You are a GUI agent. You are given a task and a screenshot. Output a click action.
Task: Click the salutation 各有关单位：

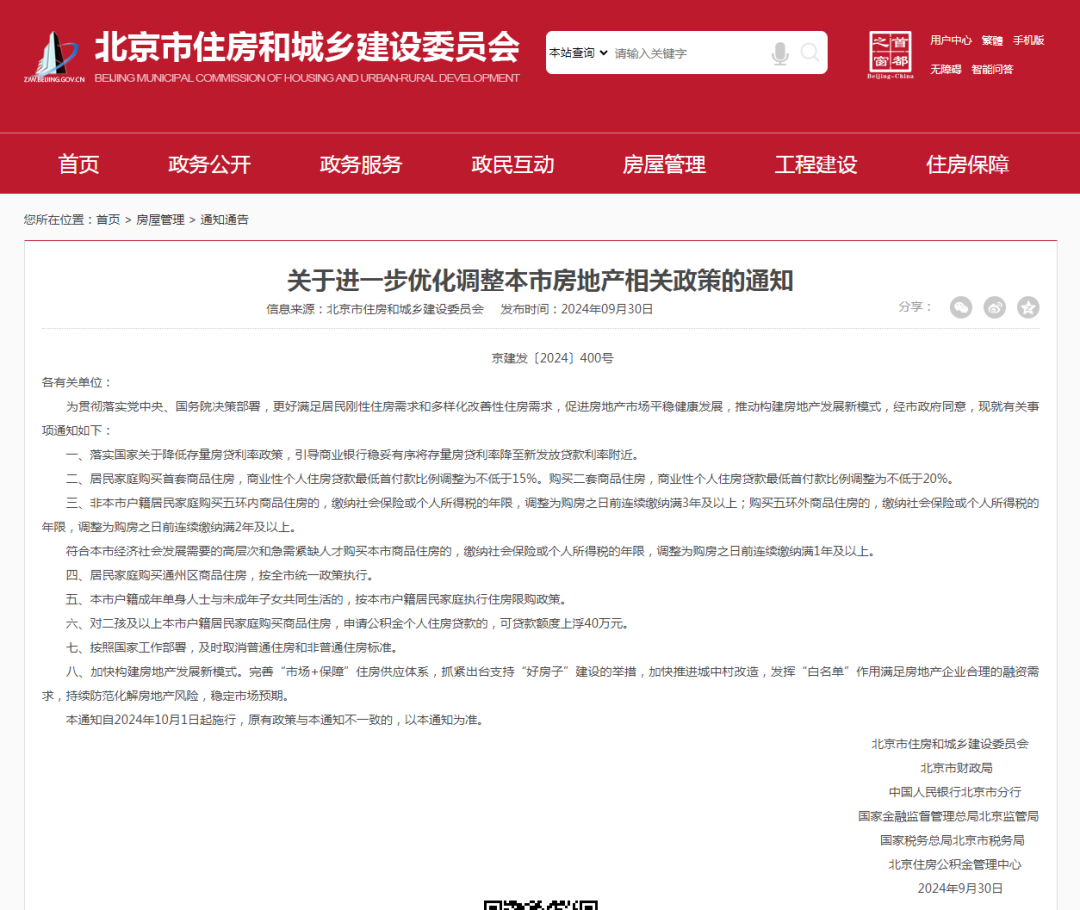(76, 382)
